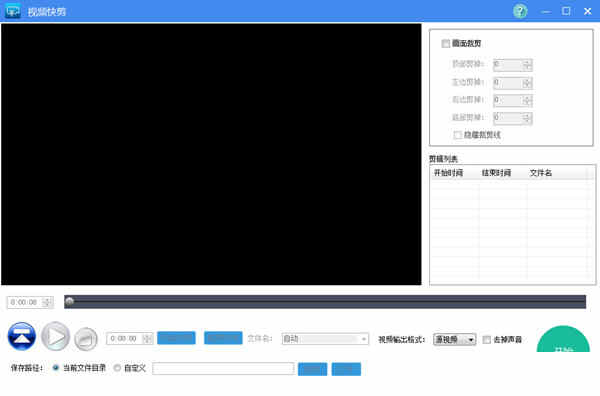
Task: Click the middle of the dark timeline bar
Action: tap(325, 302)
